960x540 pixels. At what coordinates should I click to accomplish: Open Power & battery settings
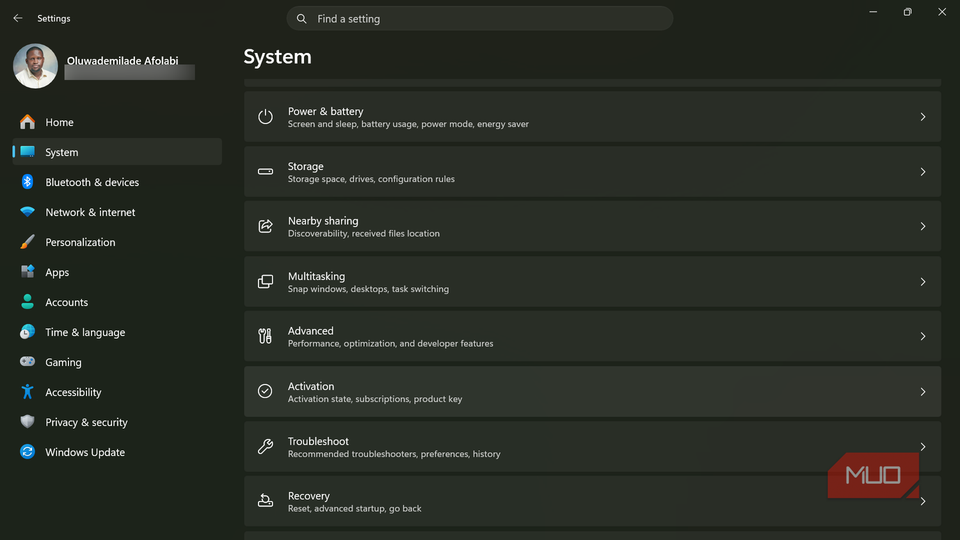(592, 117)
